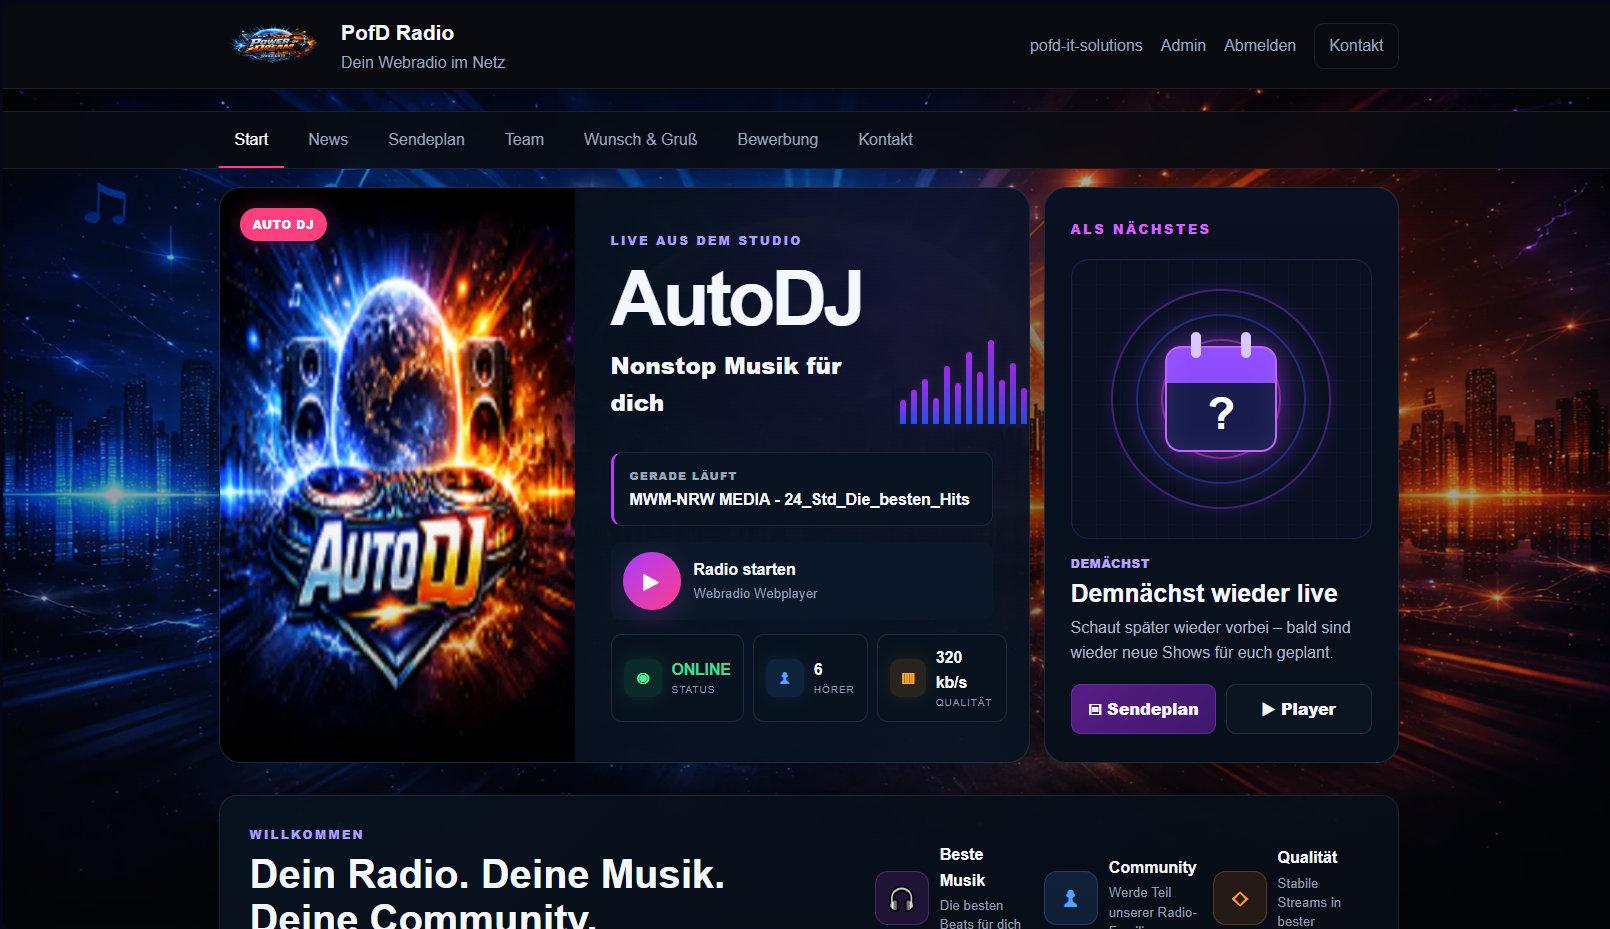Click the orange quality icon beside 320 kb/s
The width and height of the screenshot is (1610, 929).
point(908,678)
